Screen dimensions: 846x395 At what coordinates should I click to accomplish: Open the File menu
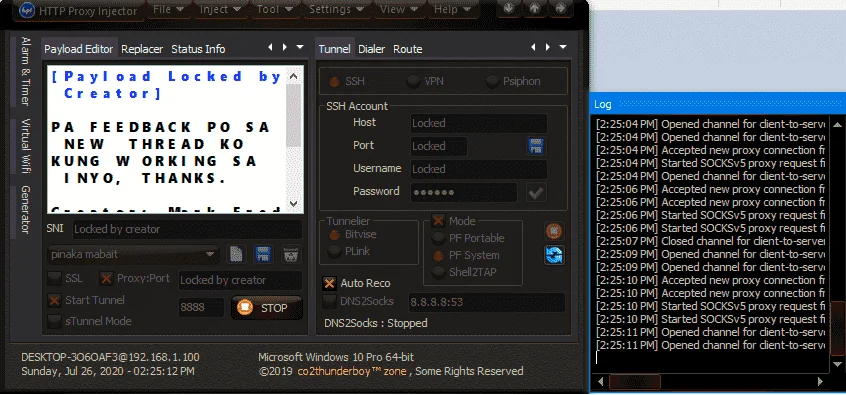(x=168, y=9)
